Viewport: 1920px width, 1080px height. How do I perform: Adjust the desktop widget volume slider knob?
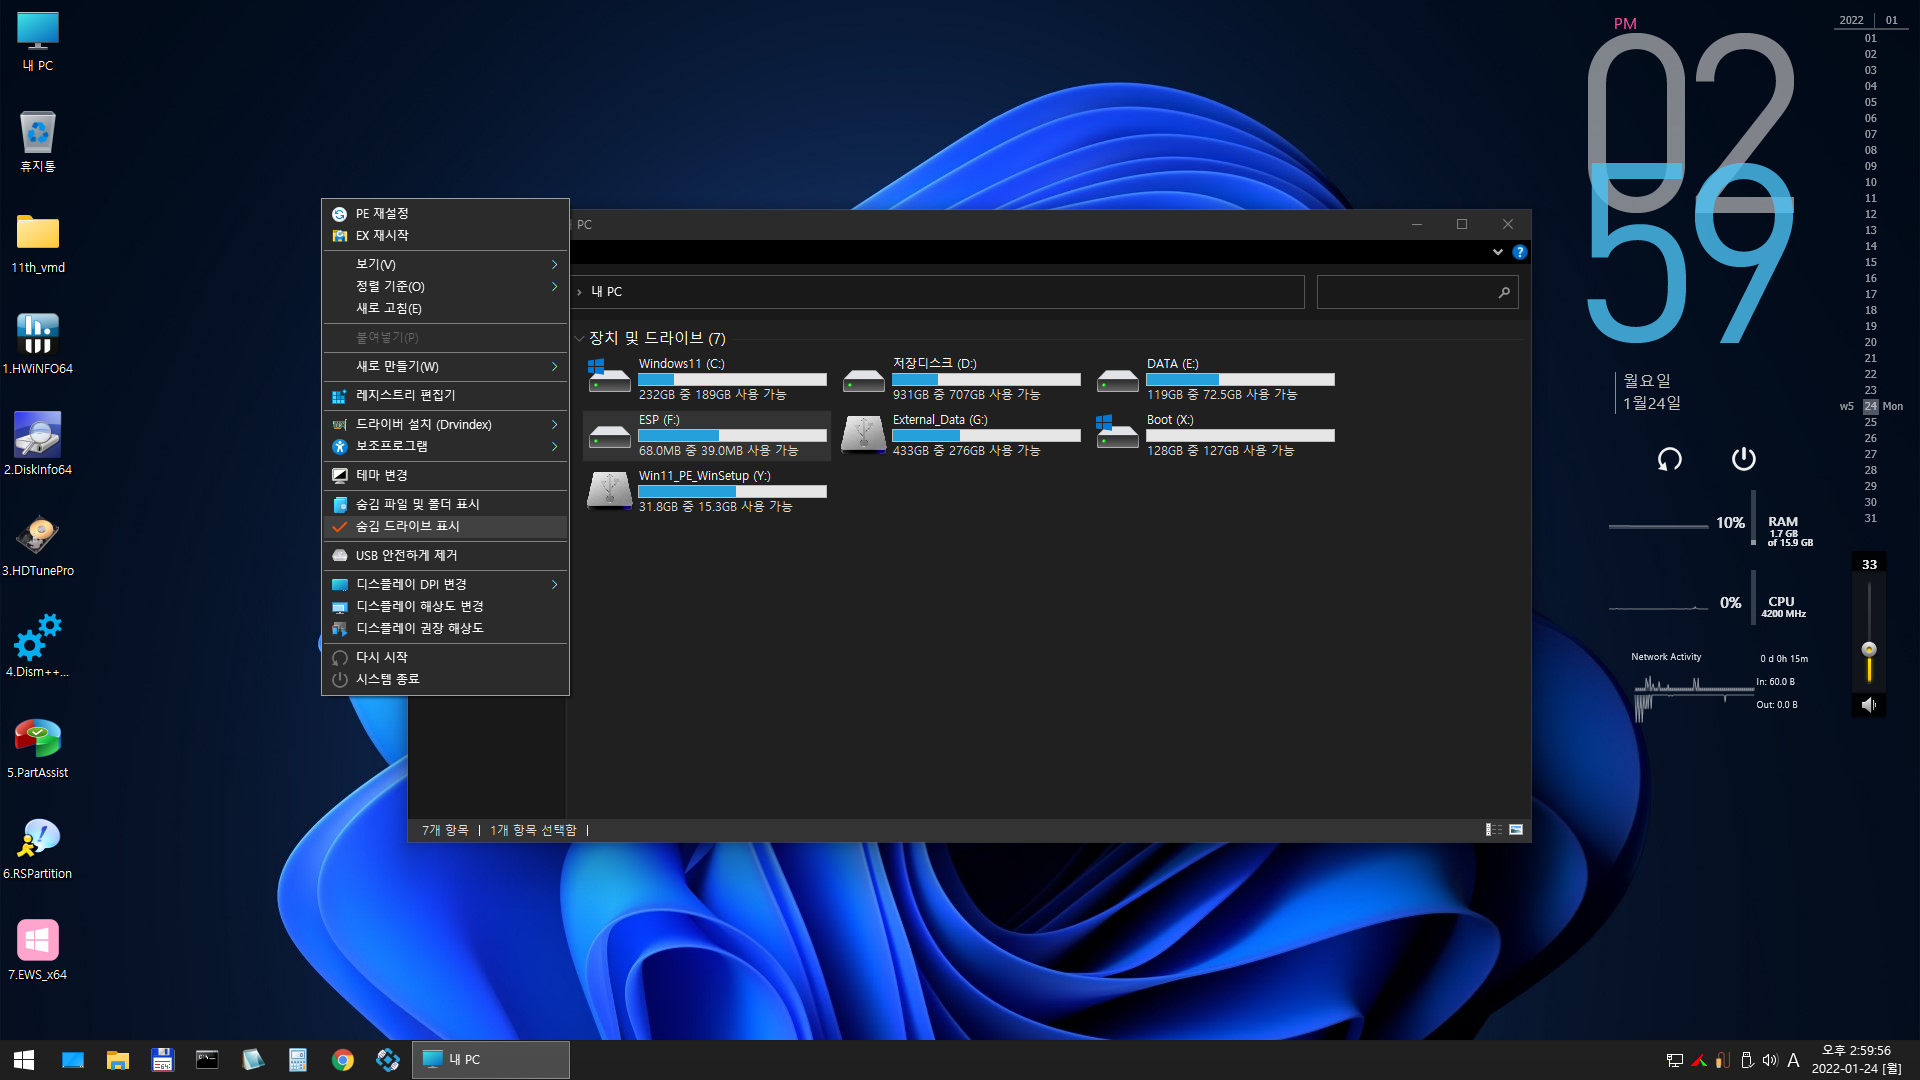(1869, 649)
